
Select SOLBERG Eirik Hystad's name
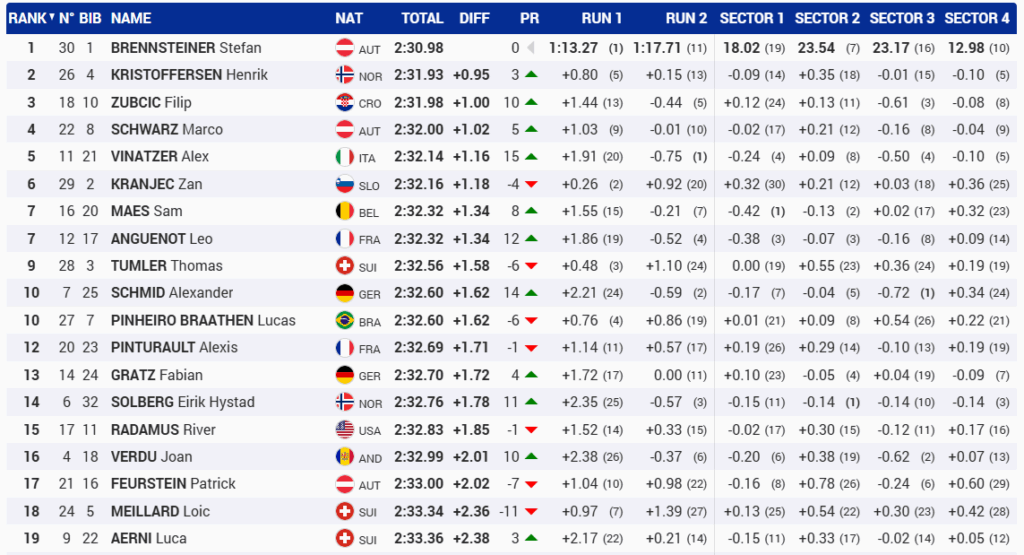tap(182, 402)
